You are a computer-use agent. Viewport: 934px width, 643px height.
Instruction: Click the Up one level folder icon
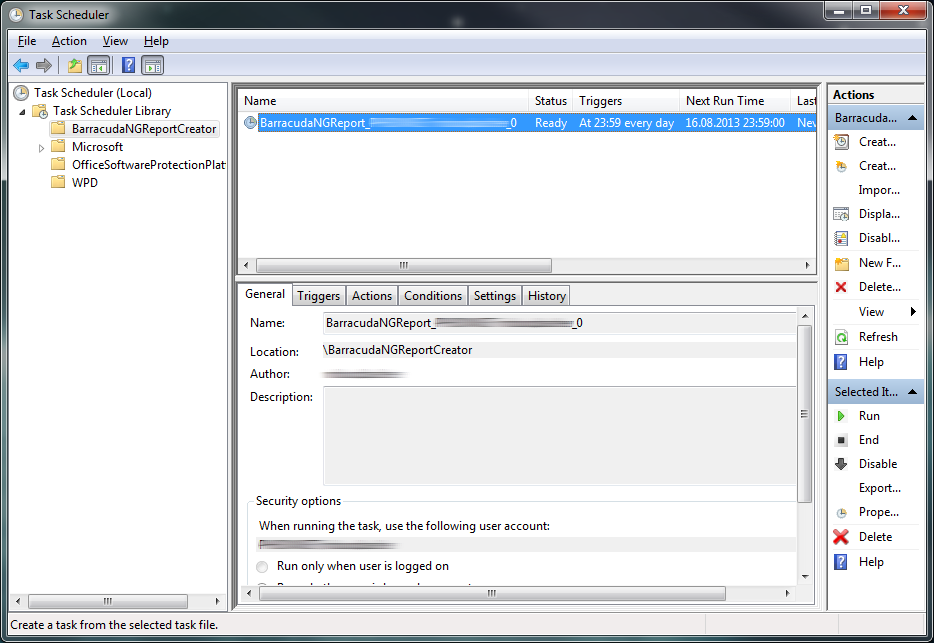tap(74, 66)
